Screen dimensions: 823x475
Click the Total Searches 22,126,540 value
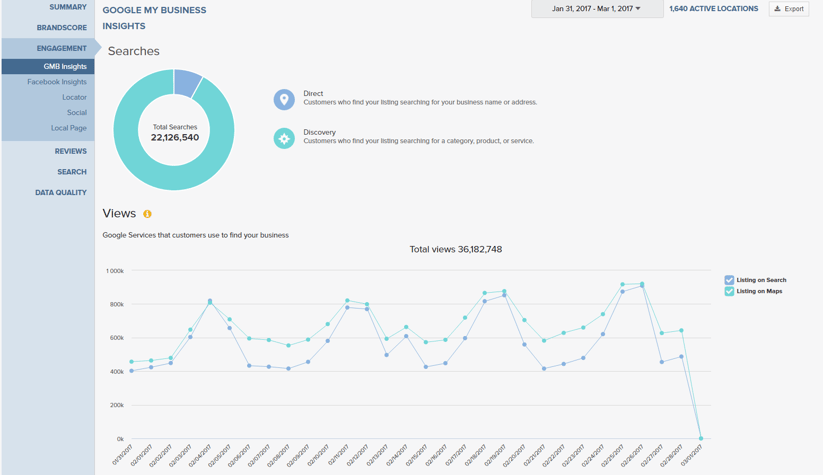click(x=175, y=138)
